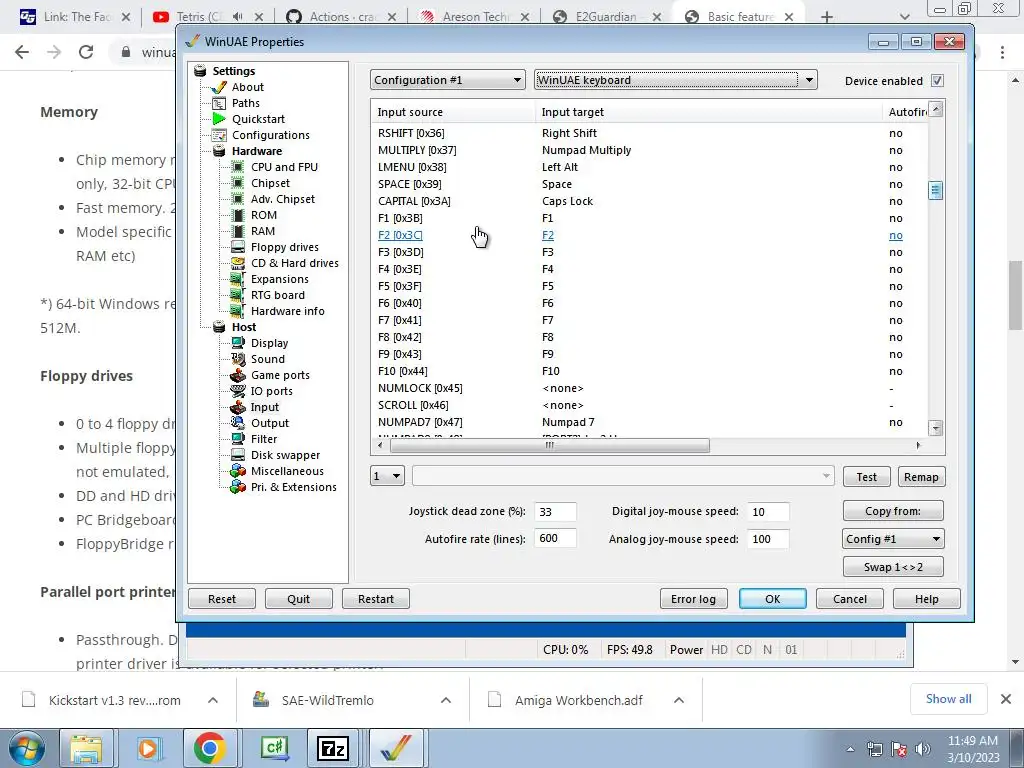Open the About settings page icon
The height and width of the screenshot is (768, 1024).
(x=219, y=87)
